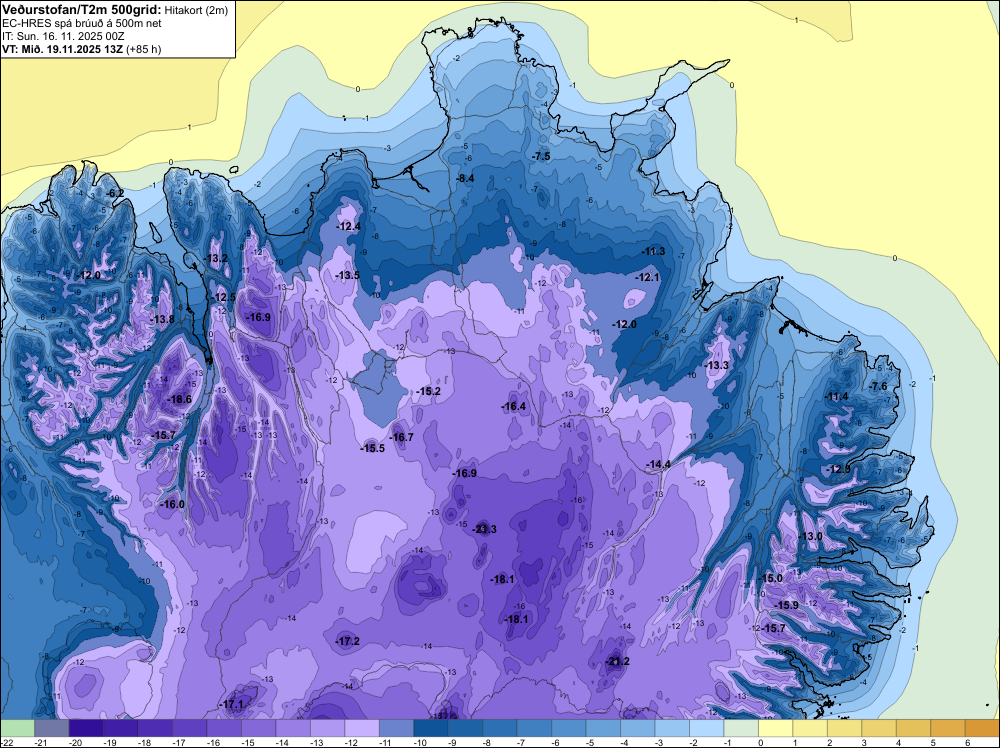
Task: Select the -16.0 temperature label
Action: [172, 504]
